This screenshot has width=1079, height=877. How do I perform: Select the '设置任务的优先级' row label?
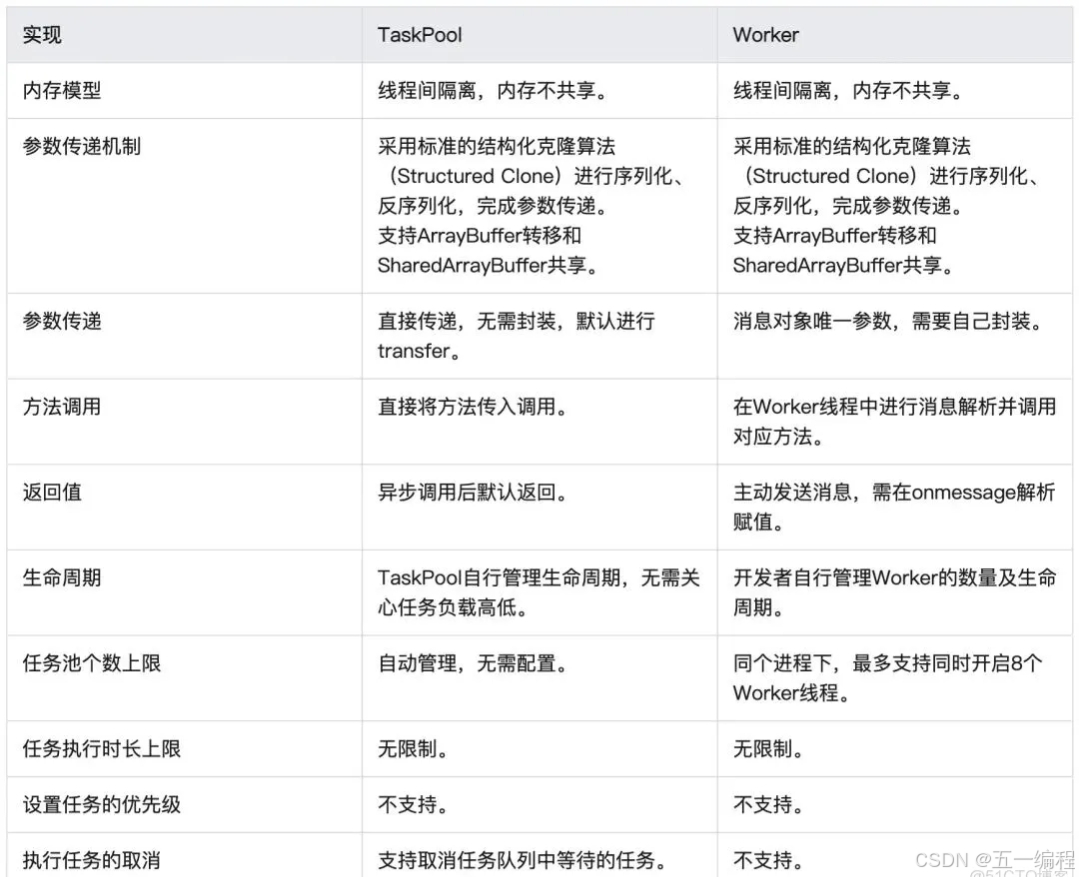[101, 805]
